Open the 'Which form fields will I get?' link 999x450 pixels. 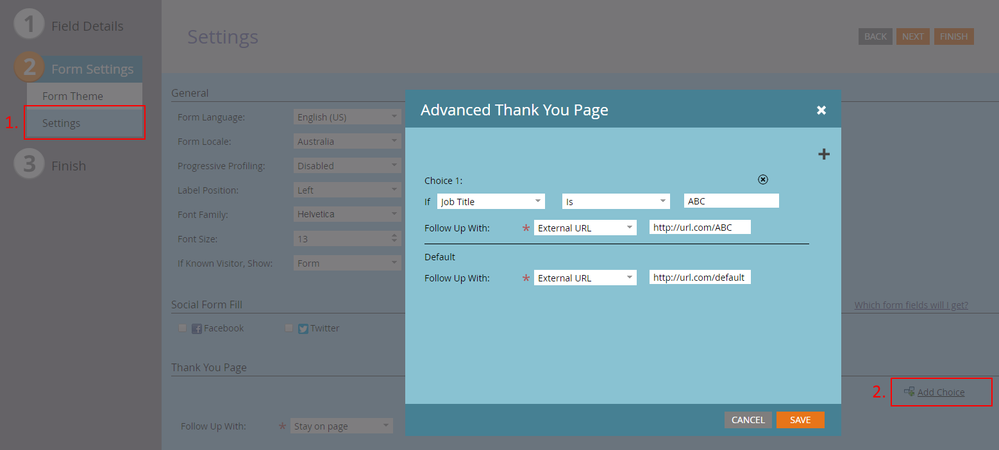(911, 305)
